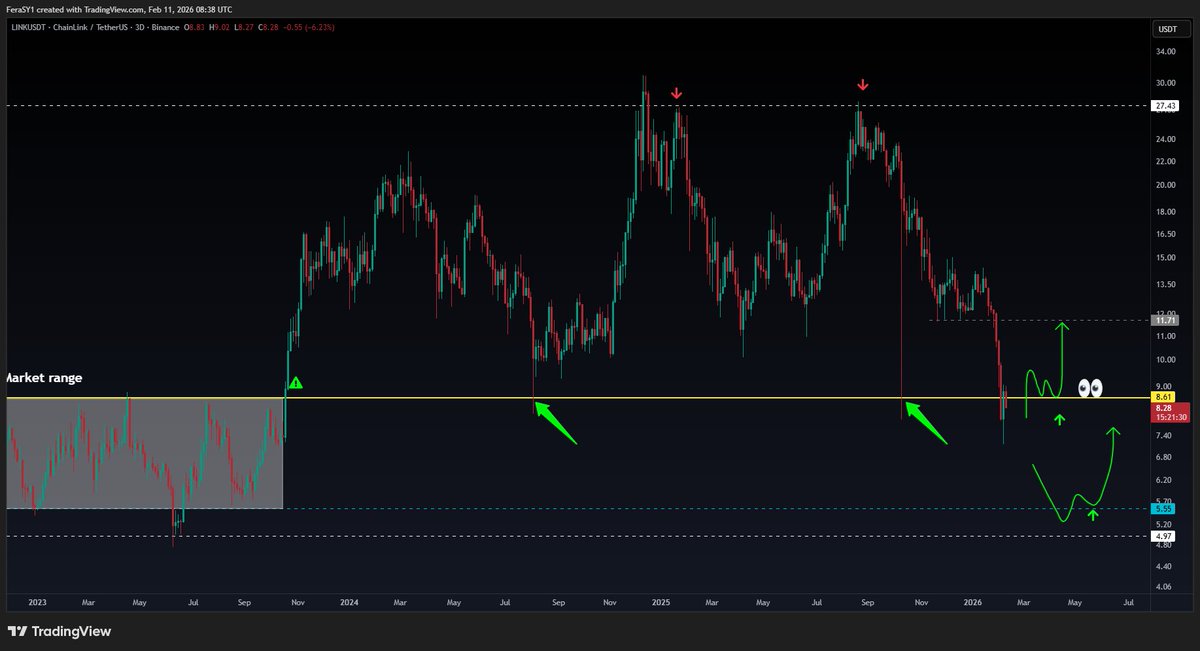Click the yellow 8.61 price label on the right axis
Image resolution: width=1200 pixels, height=651 pixels.
click(x=1163, y=397)
